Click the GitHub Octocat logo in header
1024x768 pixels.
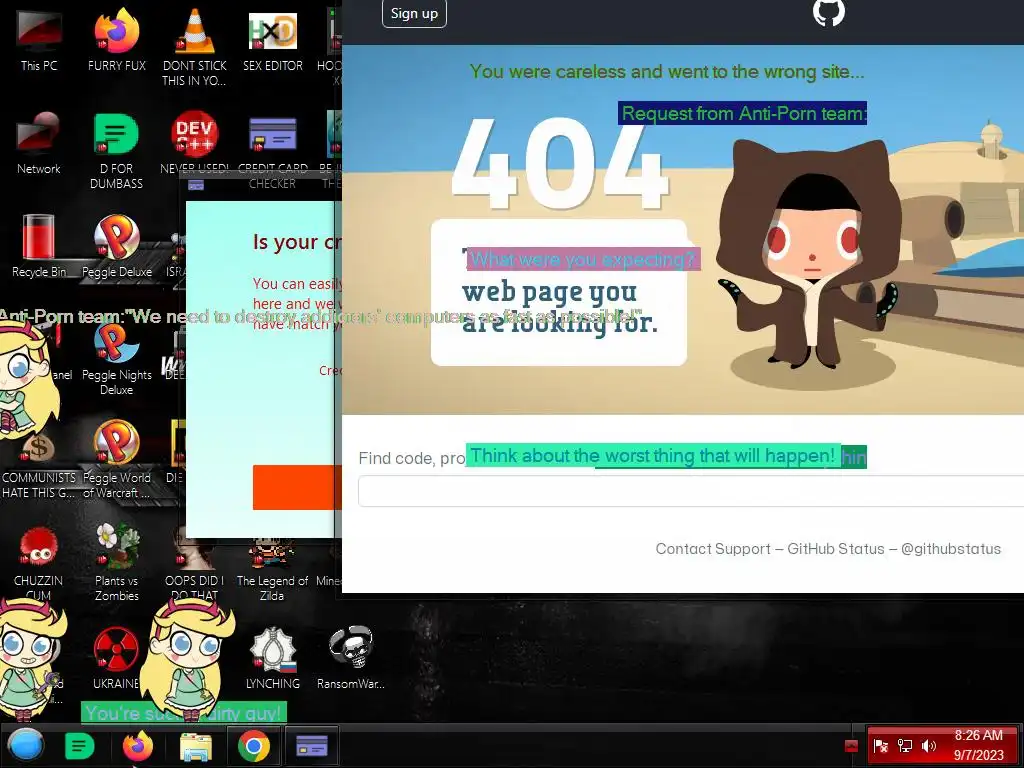[829, 12]
